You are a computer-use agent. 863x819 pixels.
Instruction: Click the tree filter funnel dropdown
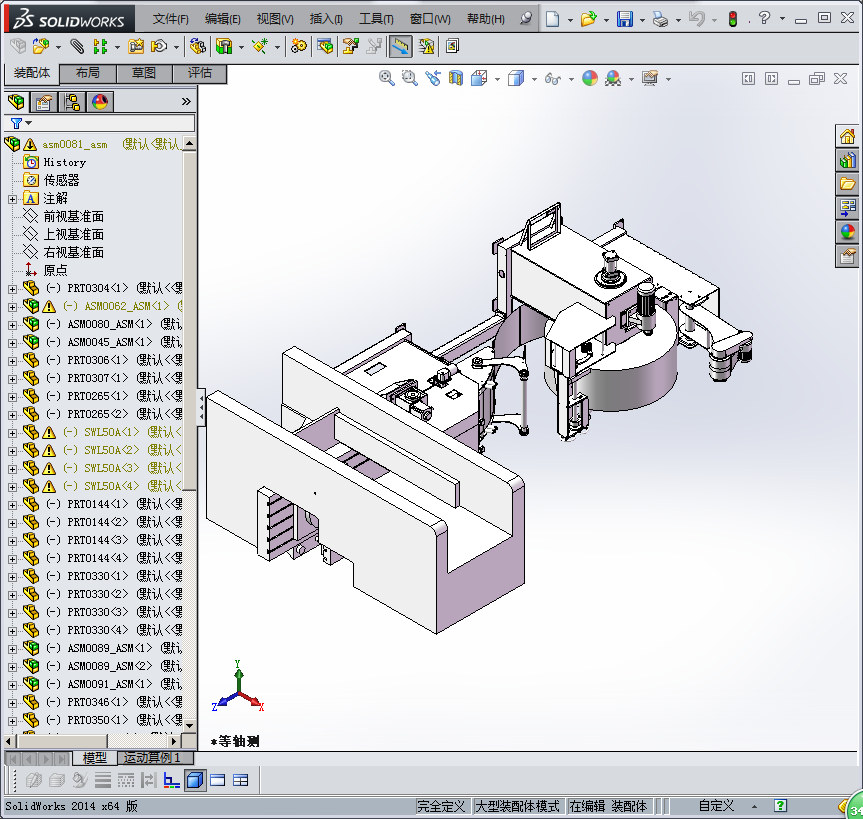[21, 123]
